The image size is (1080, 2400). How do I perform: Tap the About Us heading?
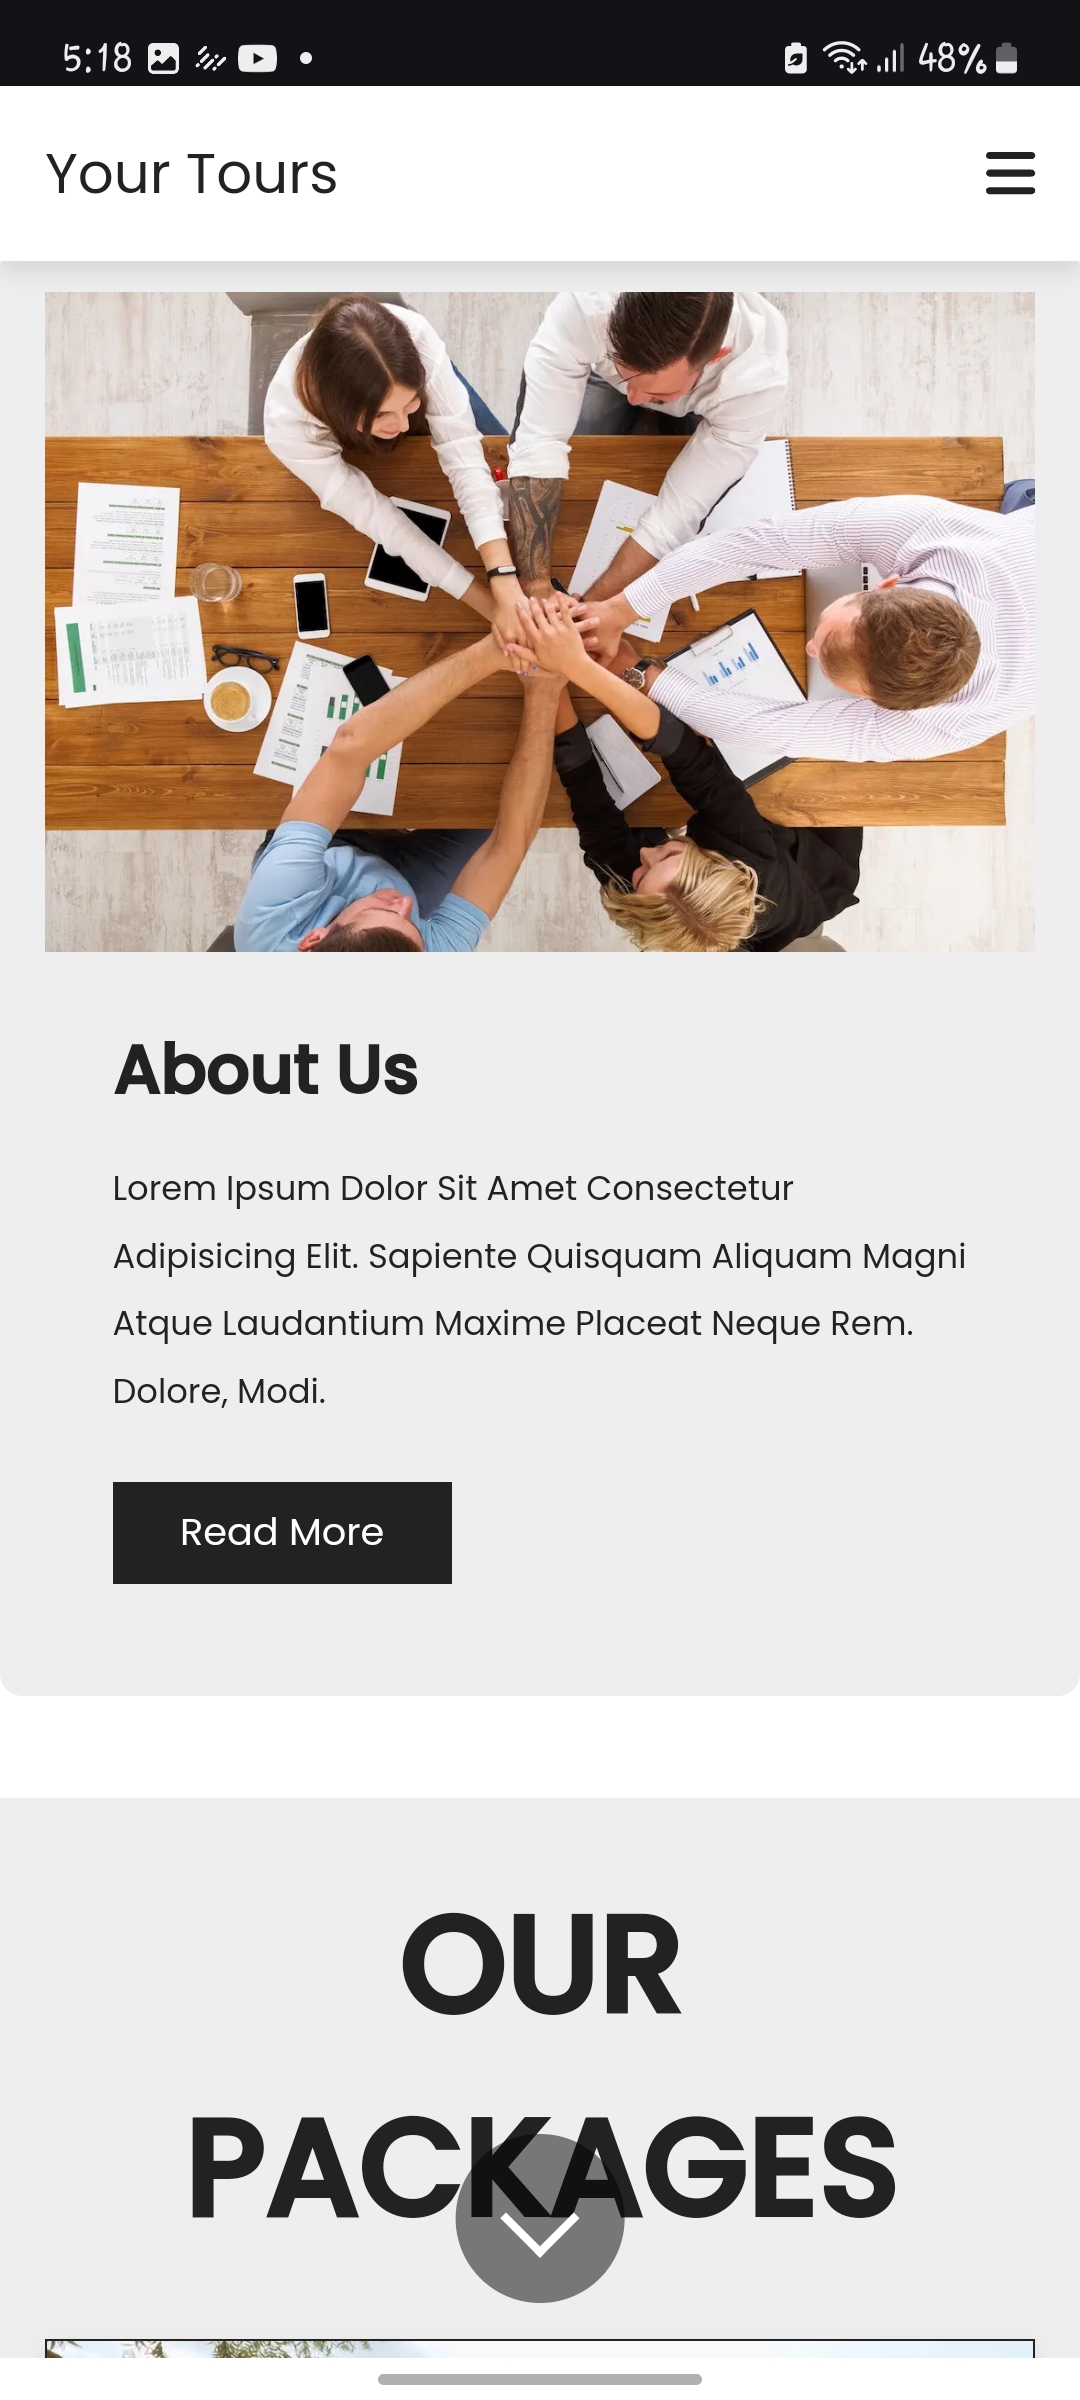[266, 1069]
